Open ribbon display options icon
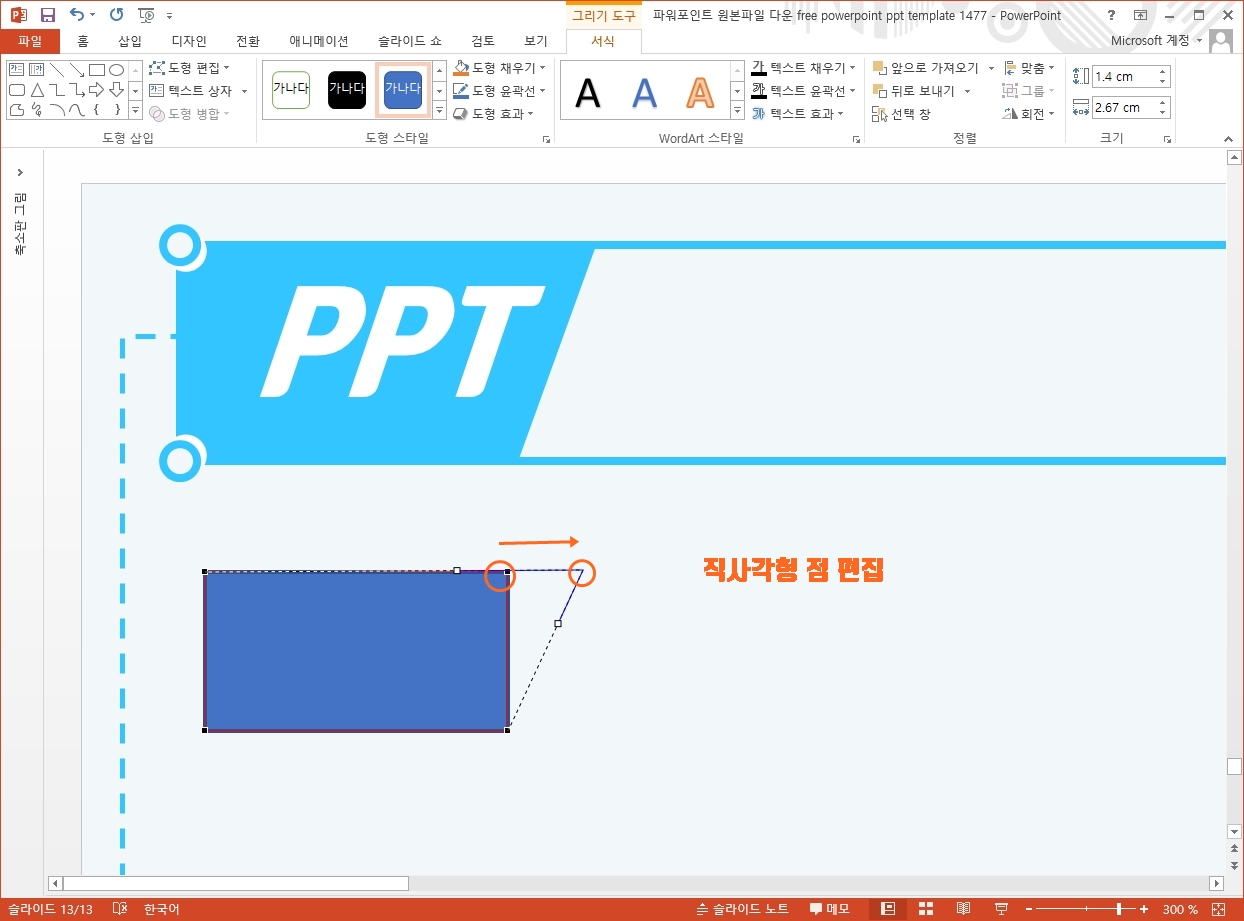1244x921 pixels. click(x=1141, y=15)
